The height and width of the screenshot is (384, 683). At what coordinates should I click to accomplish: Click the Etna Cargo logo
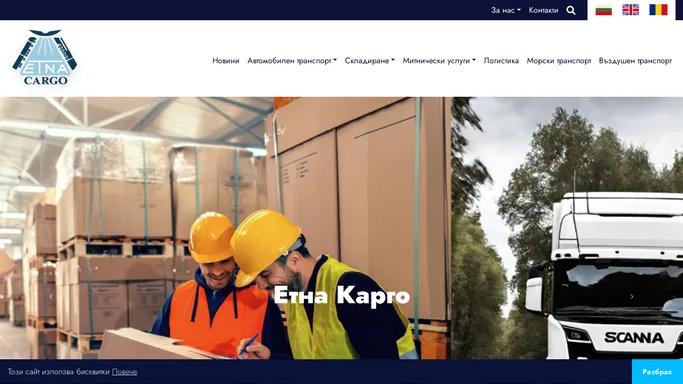(45, 57)
